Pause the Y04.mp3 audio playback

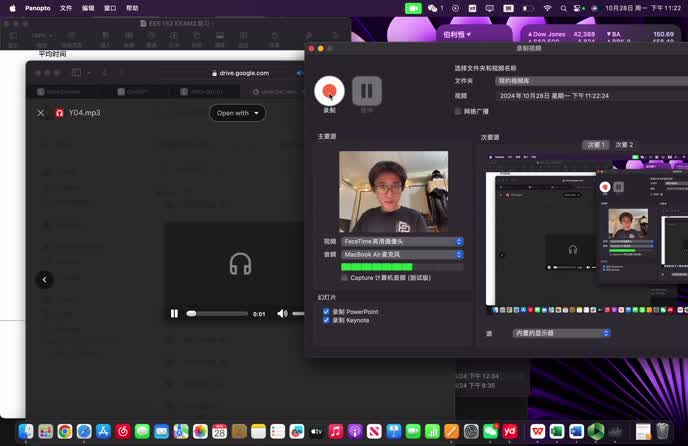coord(174,313)
